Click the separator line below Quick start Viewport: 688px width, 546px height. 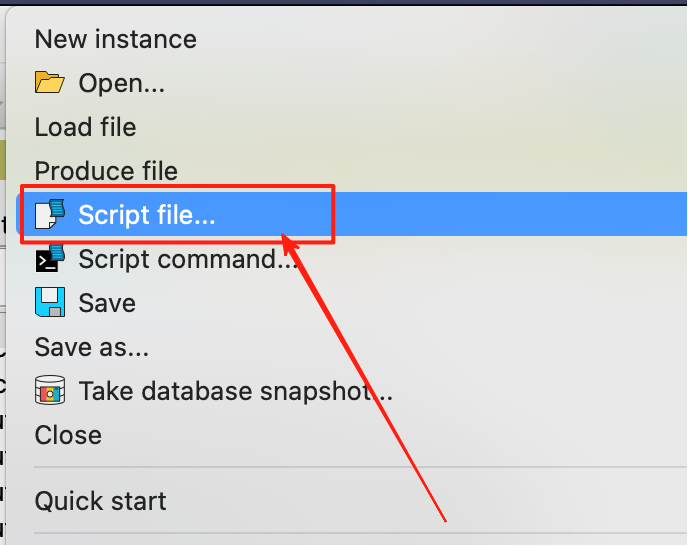(360, 533)
